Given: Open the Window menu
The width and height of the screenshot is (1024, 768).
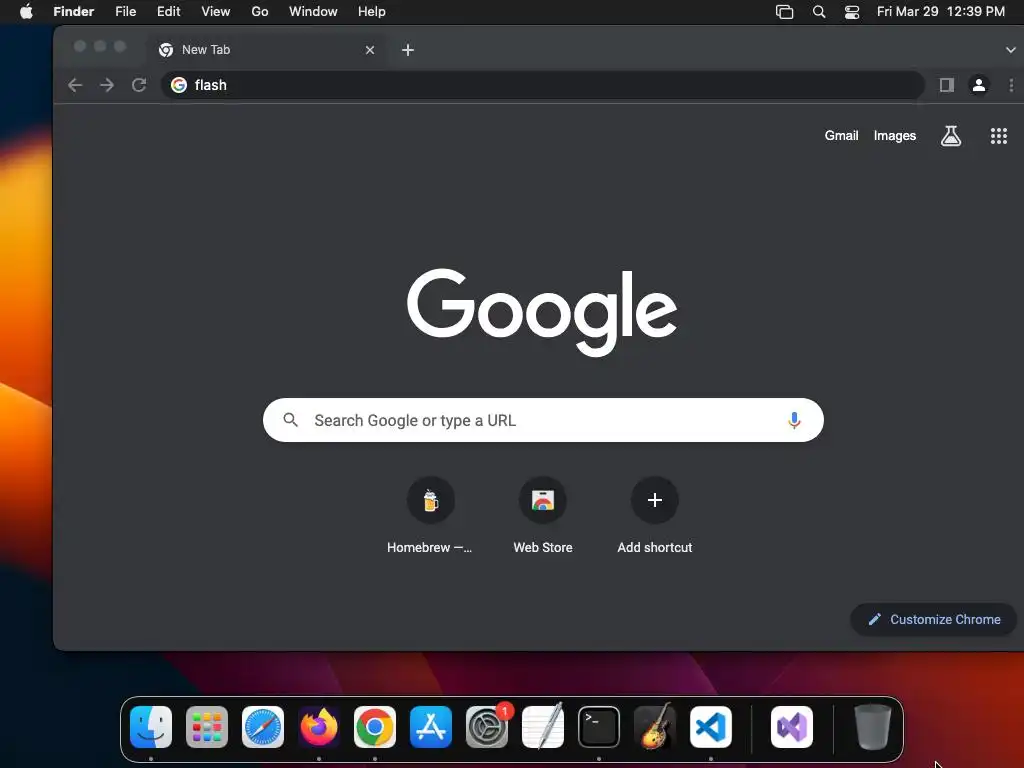Looking at the screenshot, I should coord(313,11).
